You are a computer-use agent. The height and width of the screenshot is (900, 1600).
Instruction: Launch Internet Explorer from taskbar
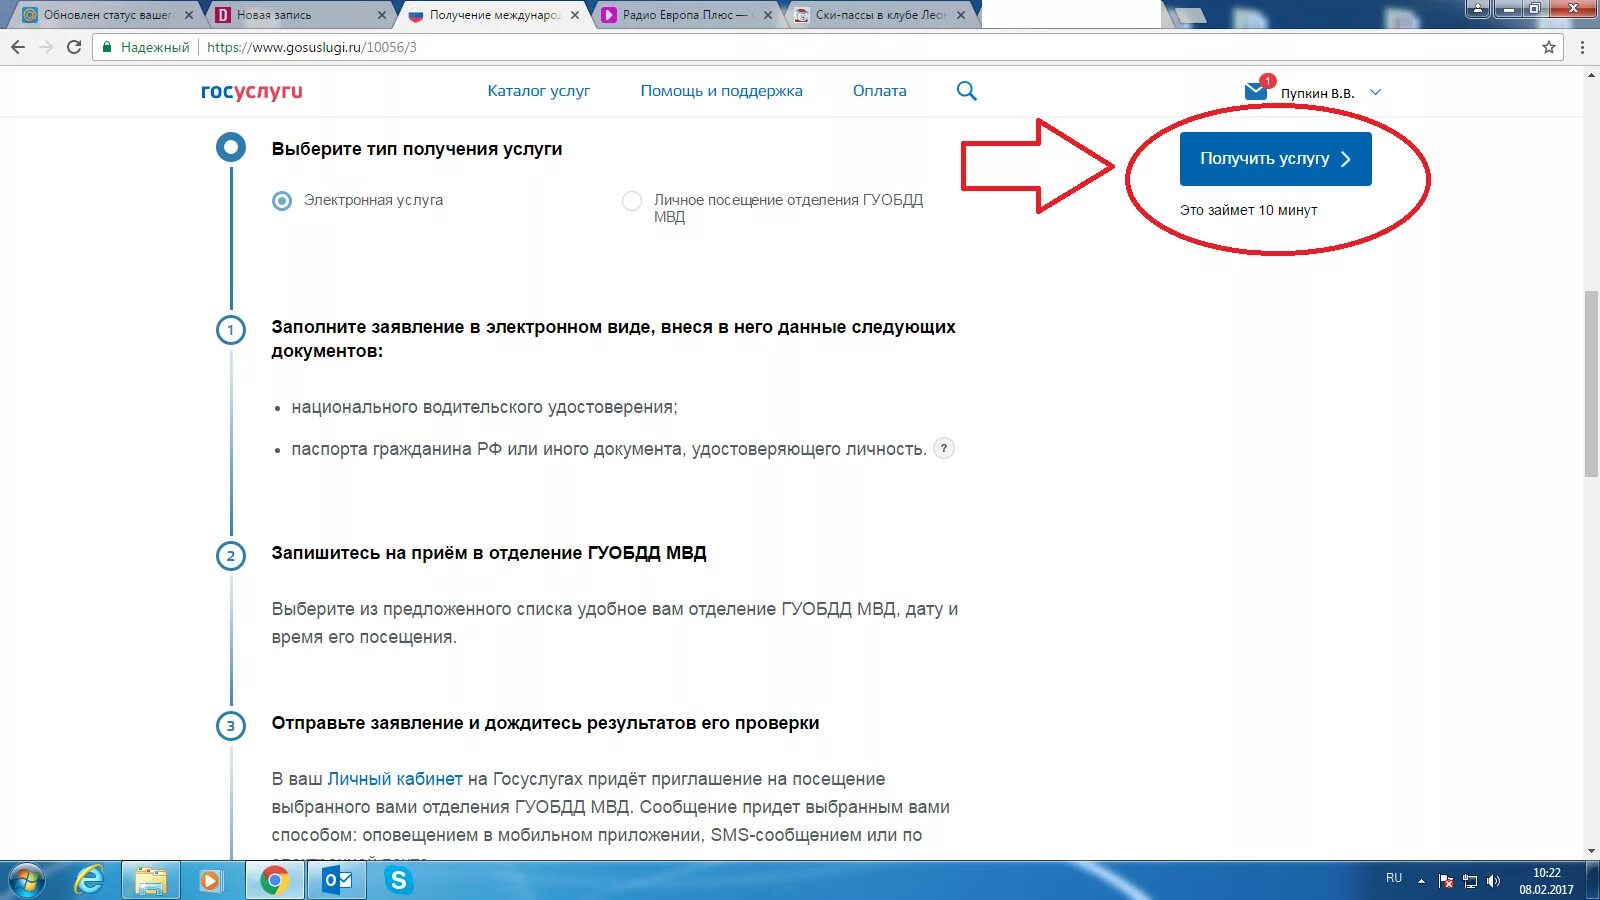pos(90,881)
